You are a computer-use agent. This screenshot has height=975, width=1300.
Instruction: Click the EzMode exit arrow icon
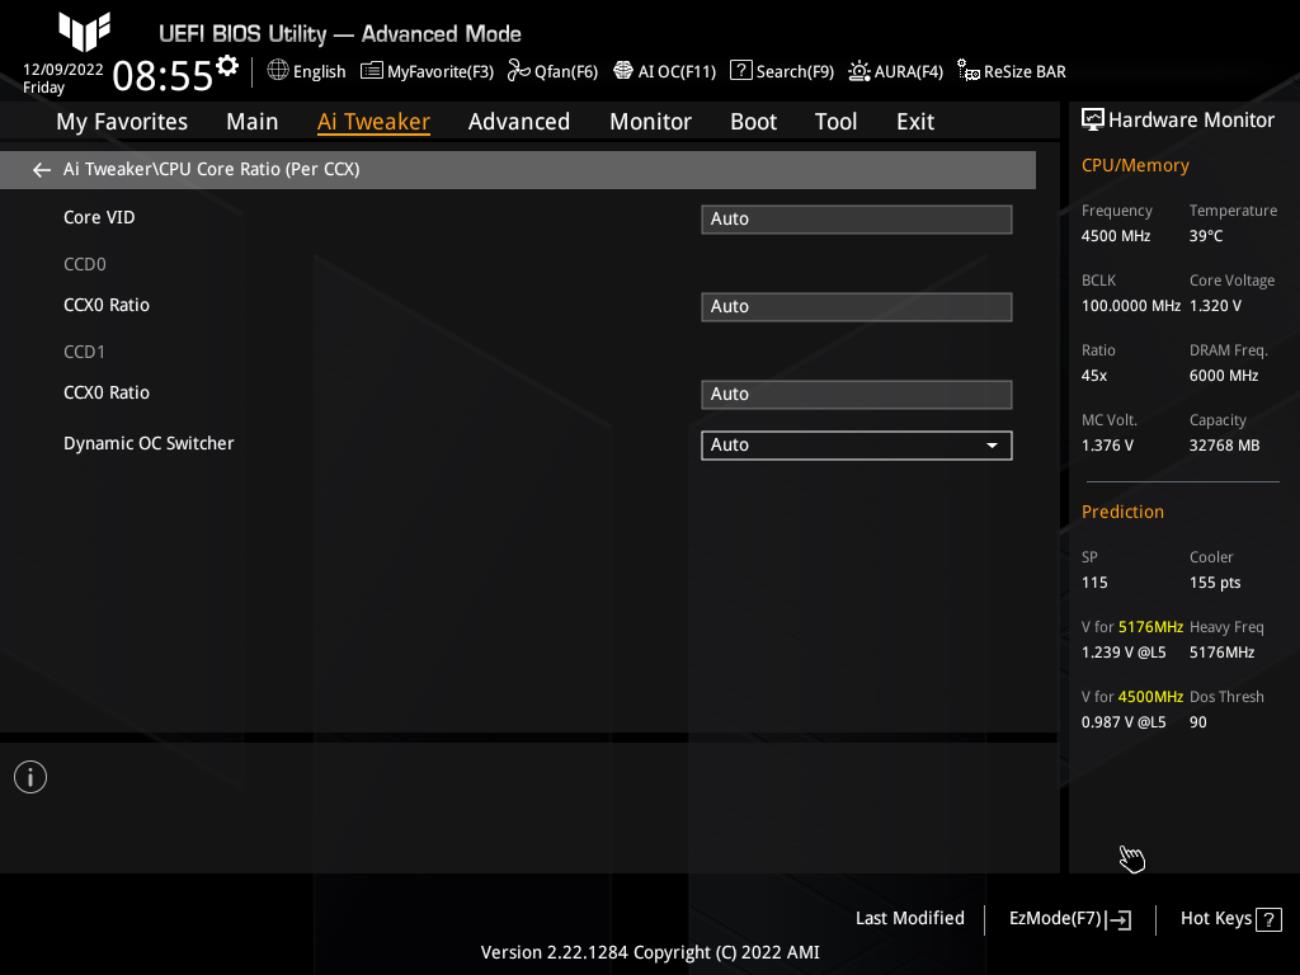1119,920
